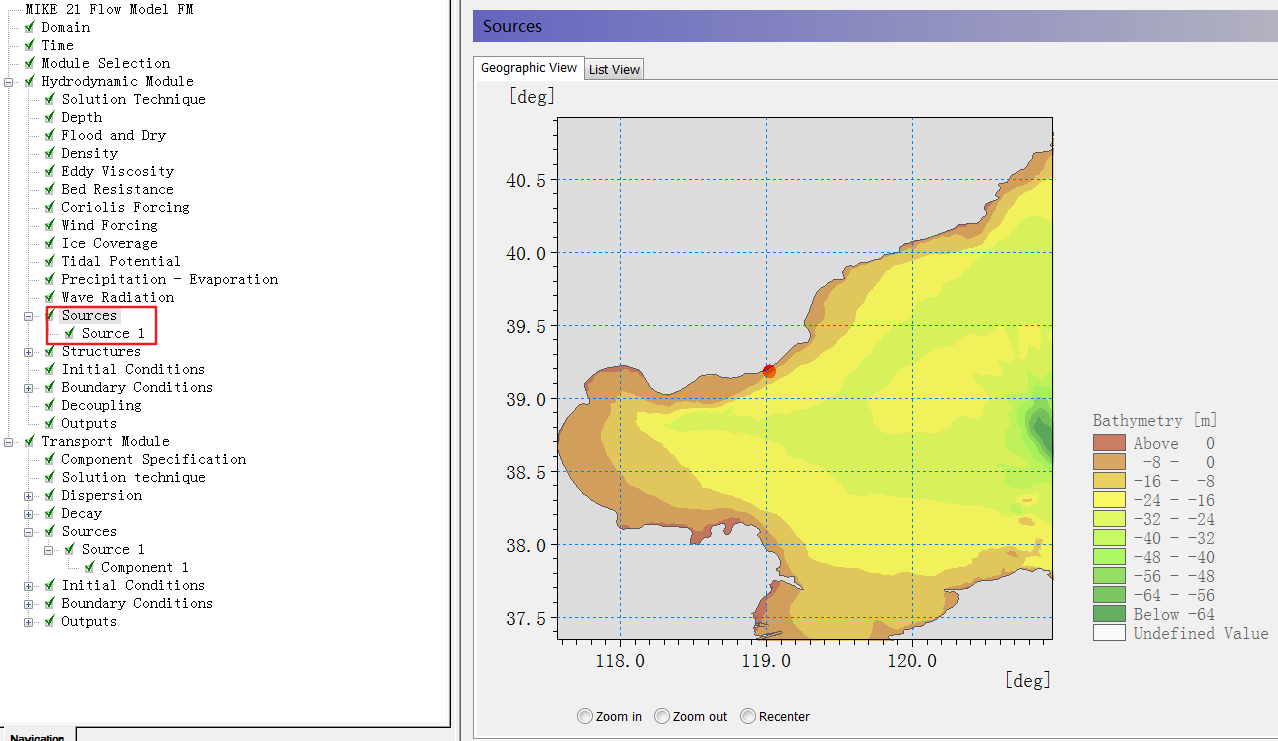Select Component 1 in the tree
Screen dimensions: 1278x741
tap(144, 567)
